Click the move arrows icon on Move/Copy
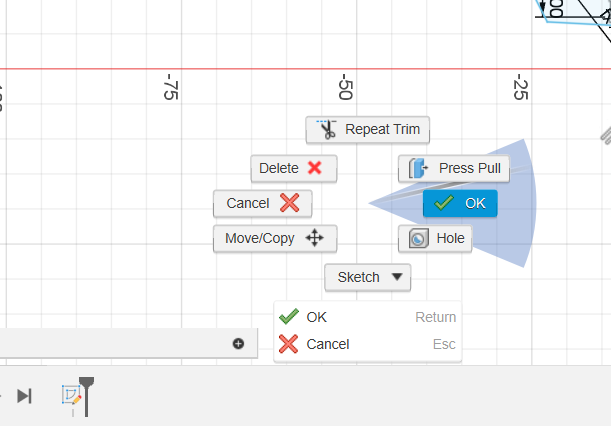The width and height of the screenshot is (611, 426). point(314,238)
